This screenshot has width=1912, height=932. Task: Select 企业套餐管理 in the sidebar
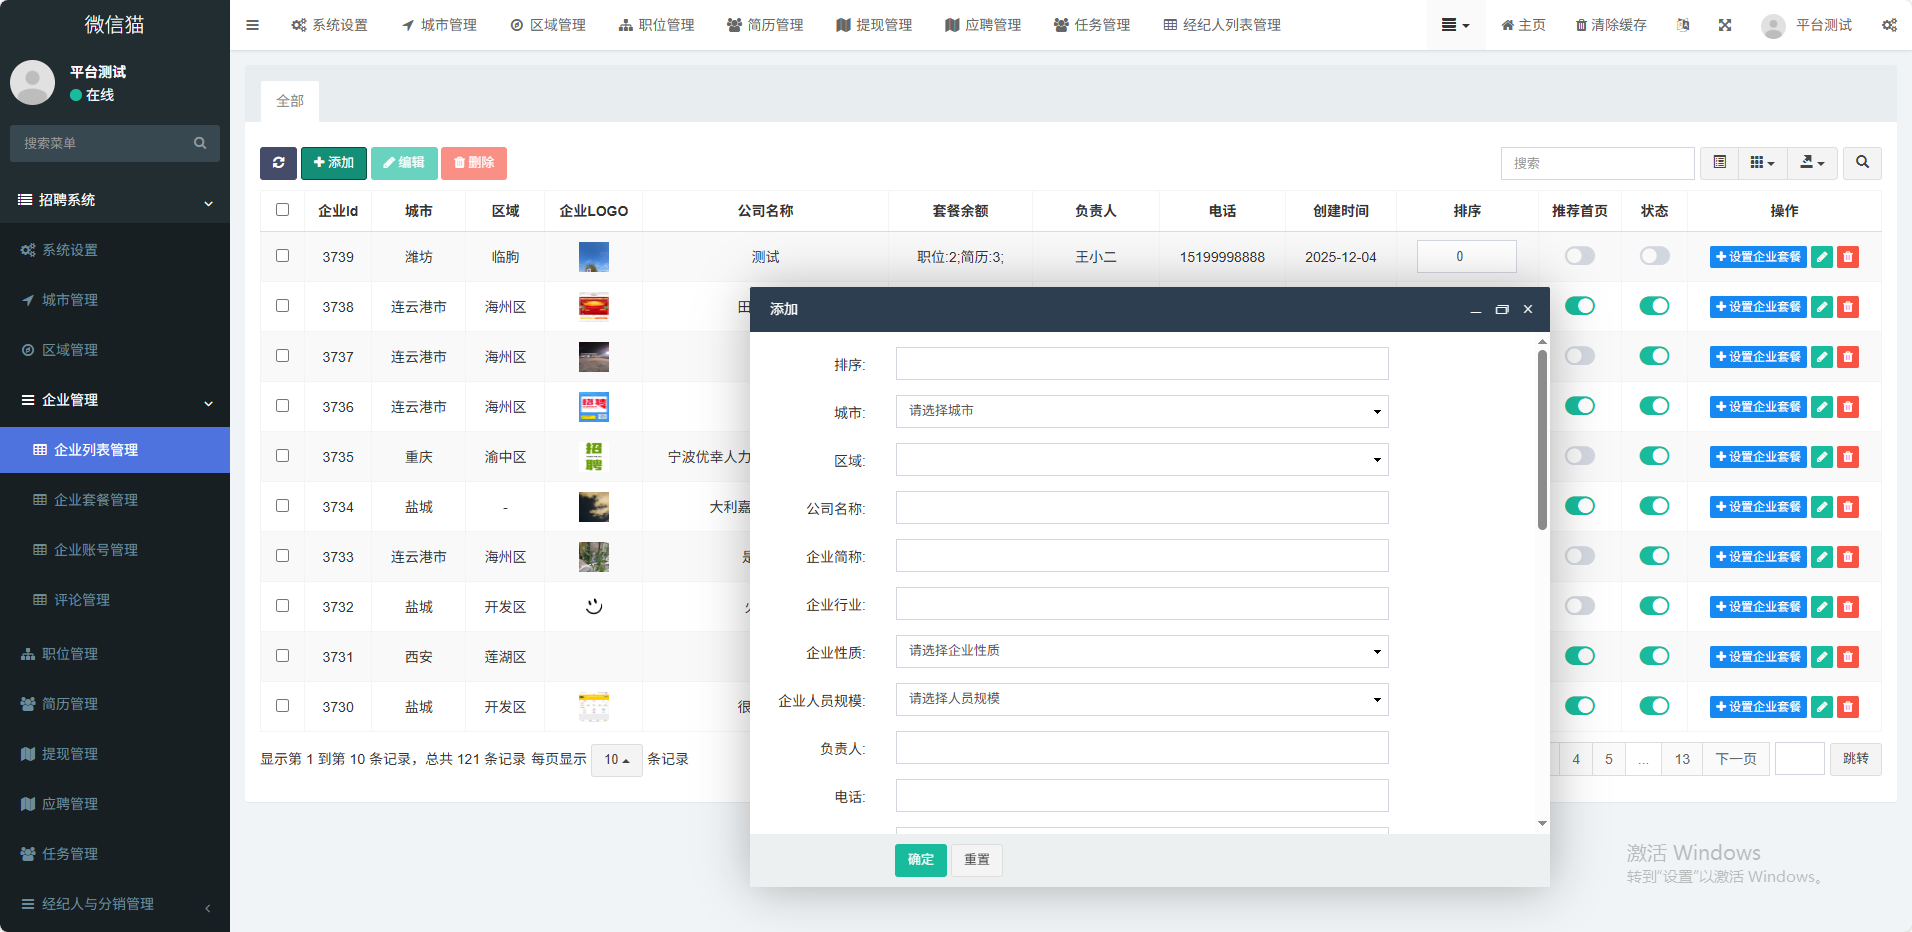tap(96, 500)
